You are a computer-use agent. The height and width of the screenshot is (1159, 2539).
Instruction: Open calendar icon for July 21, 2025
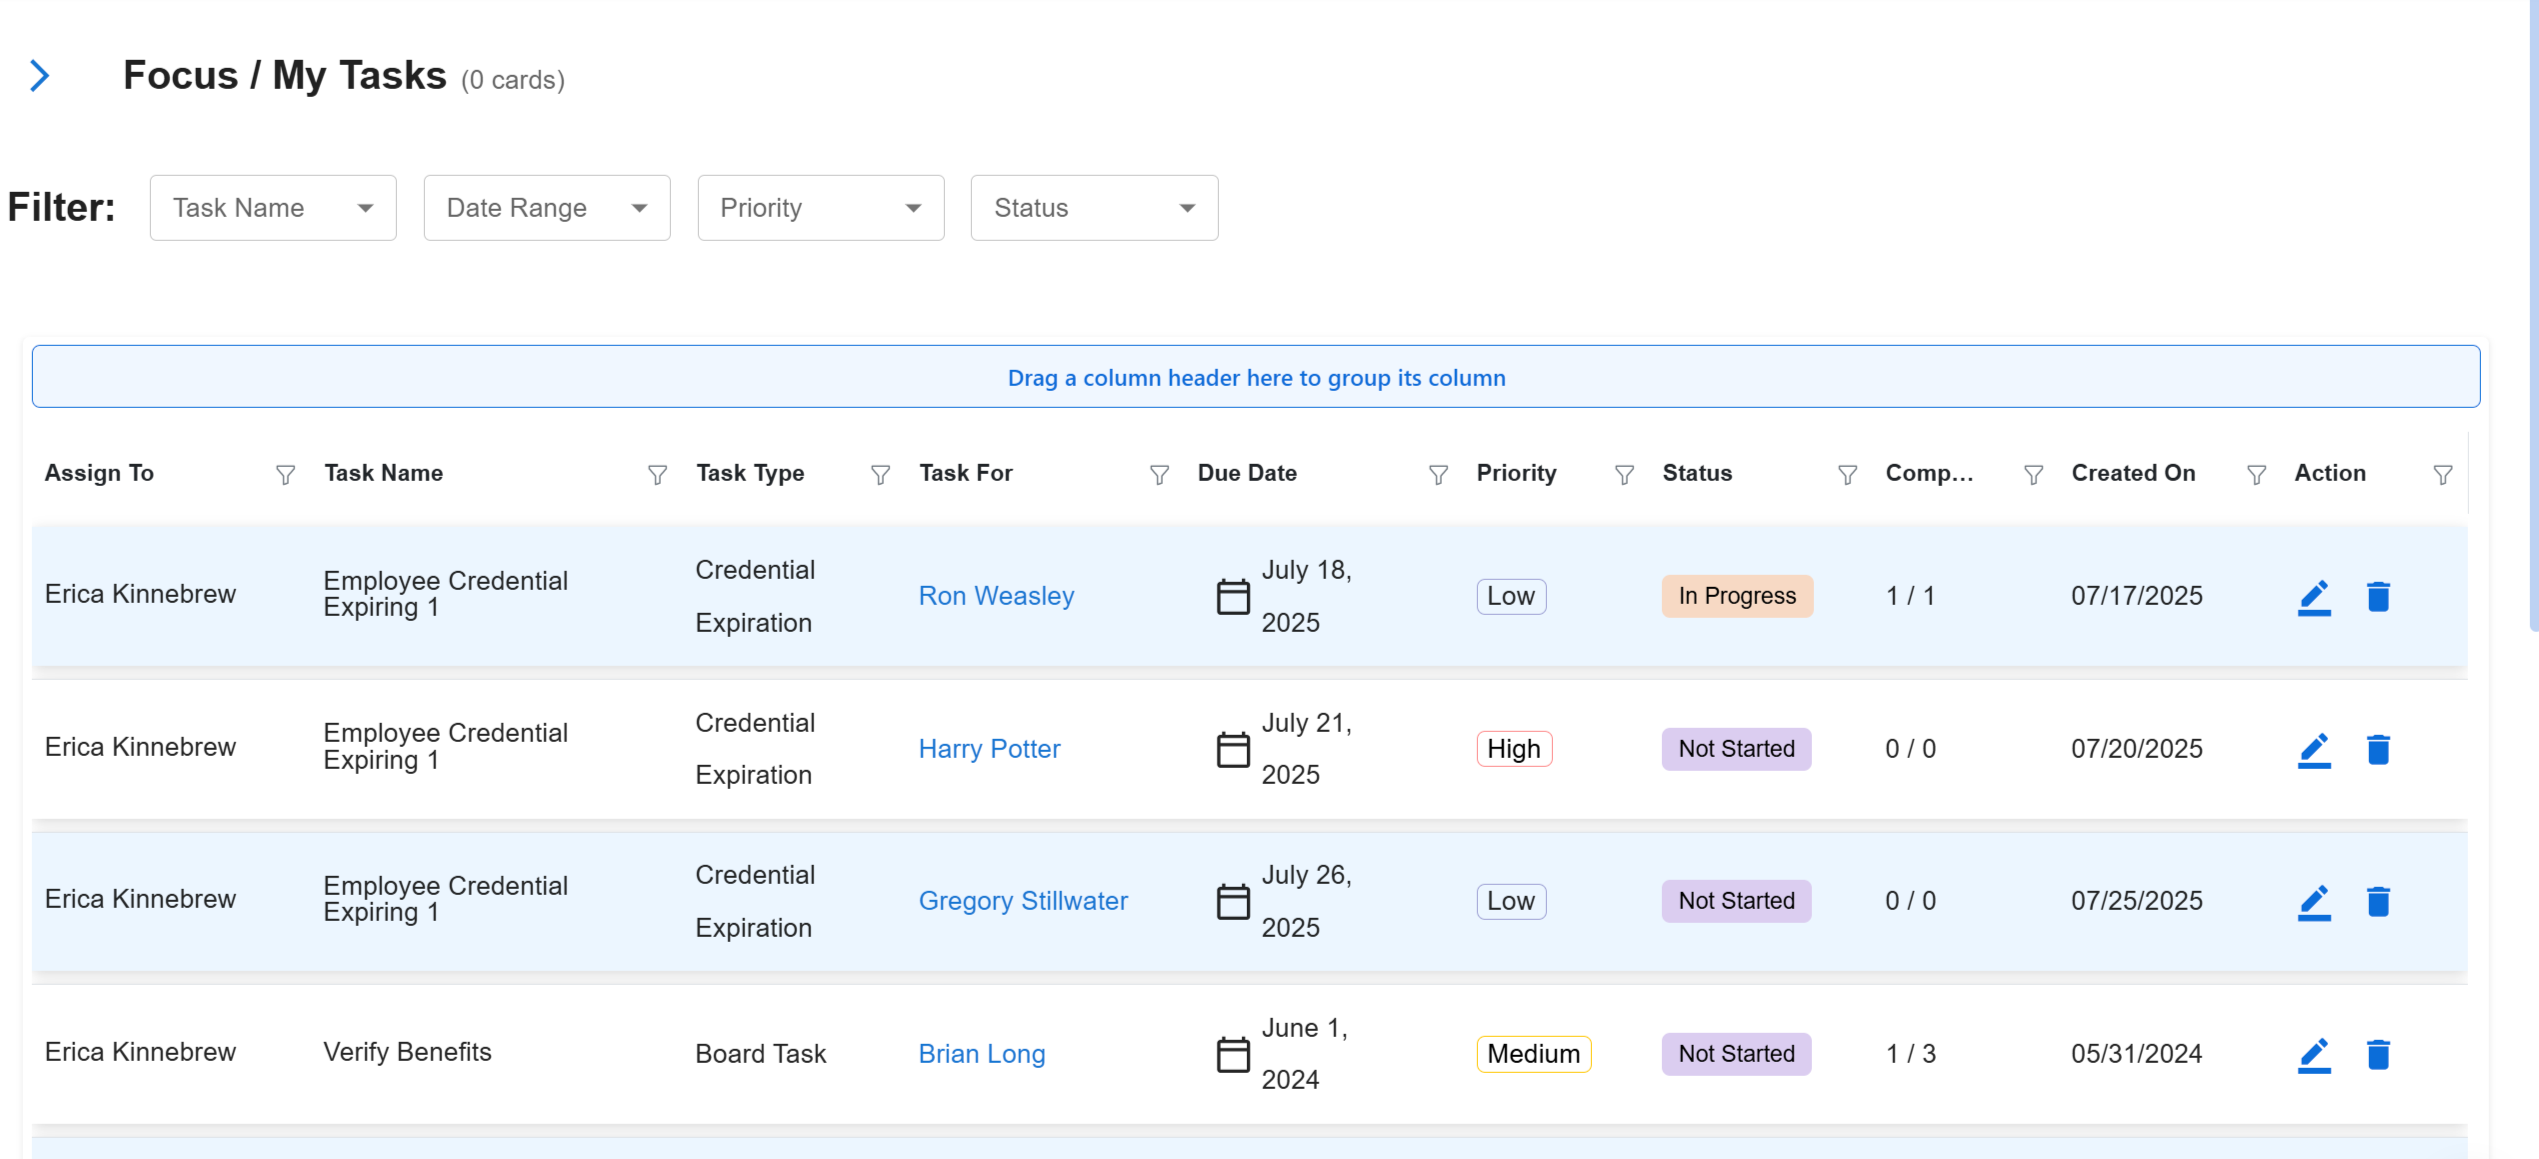click(1232, 750)
